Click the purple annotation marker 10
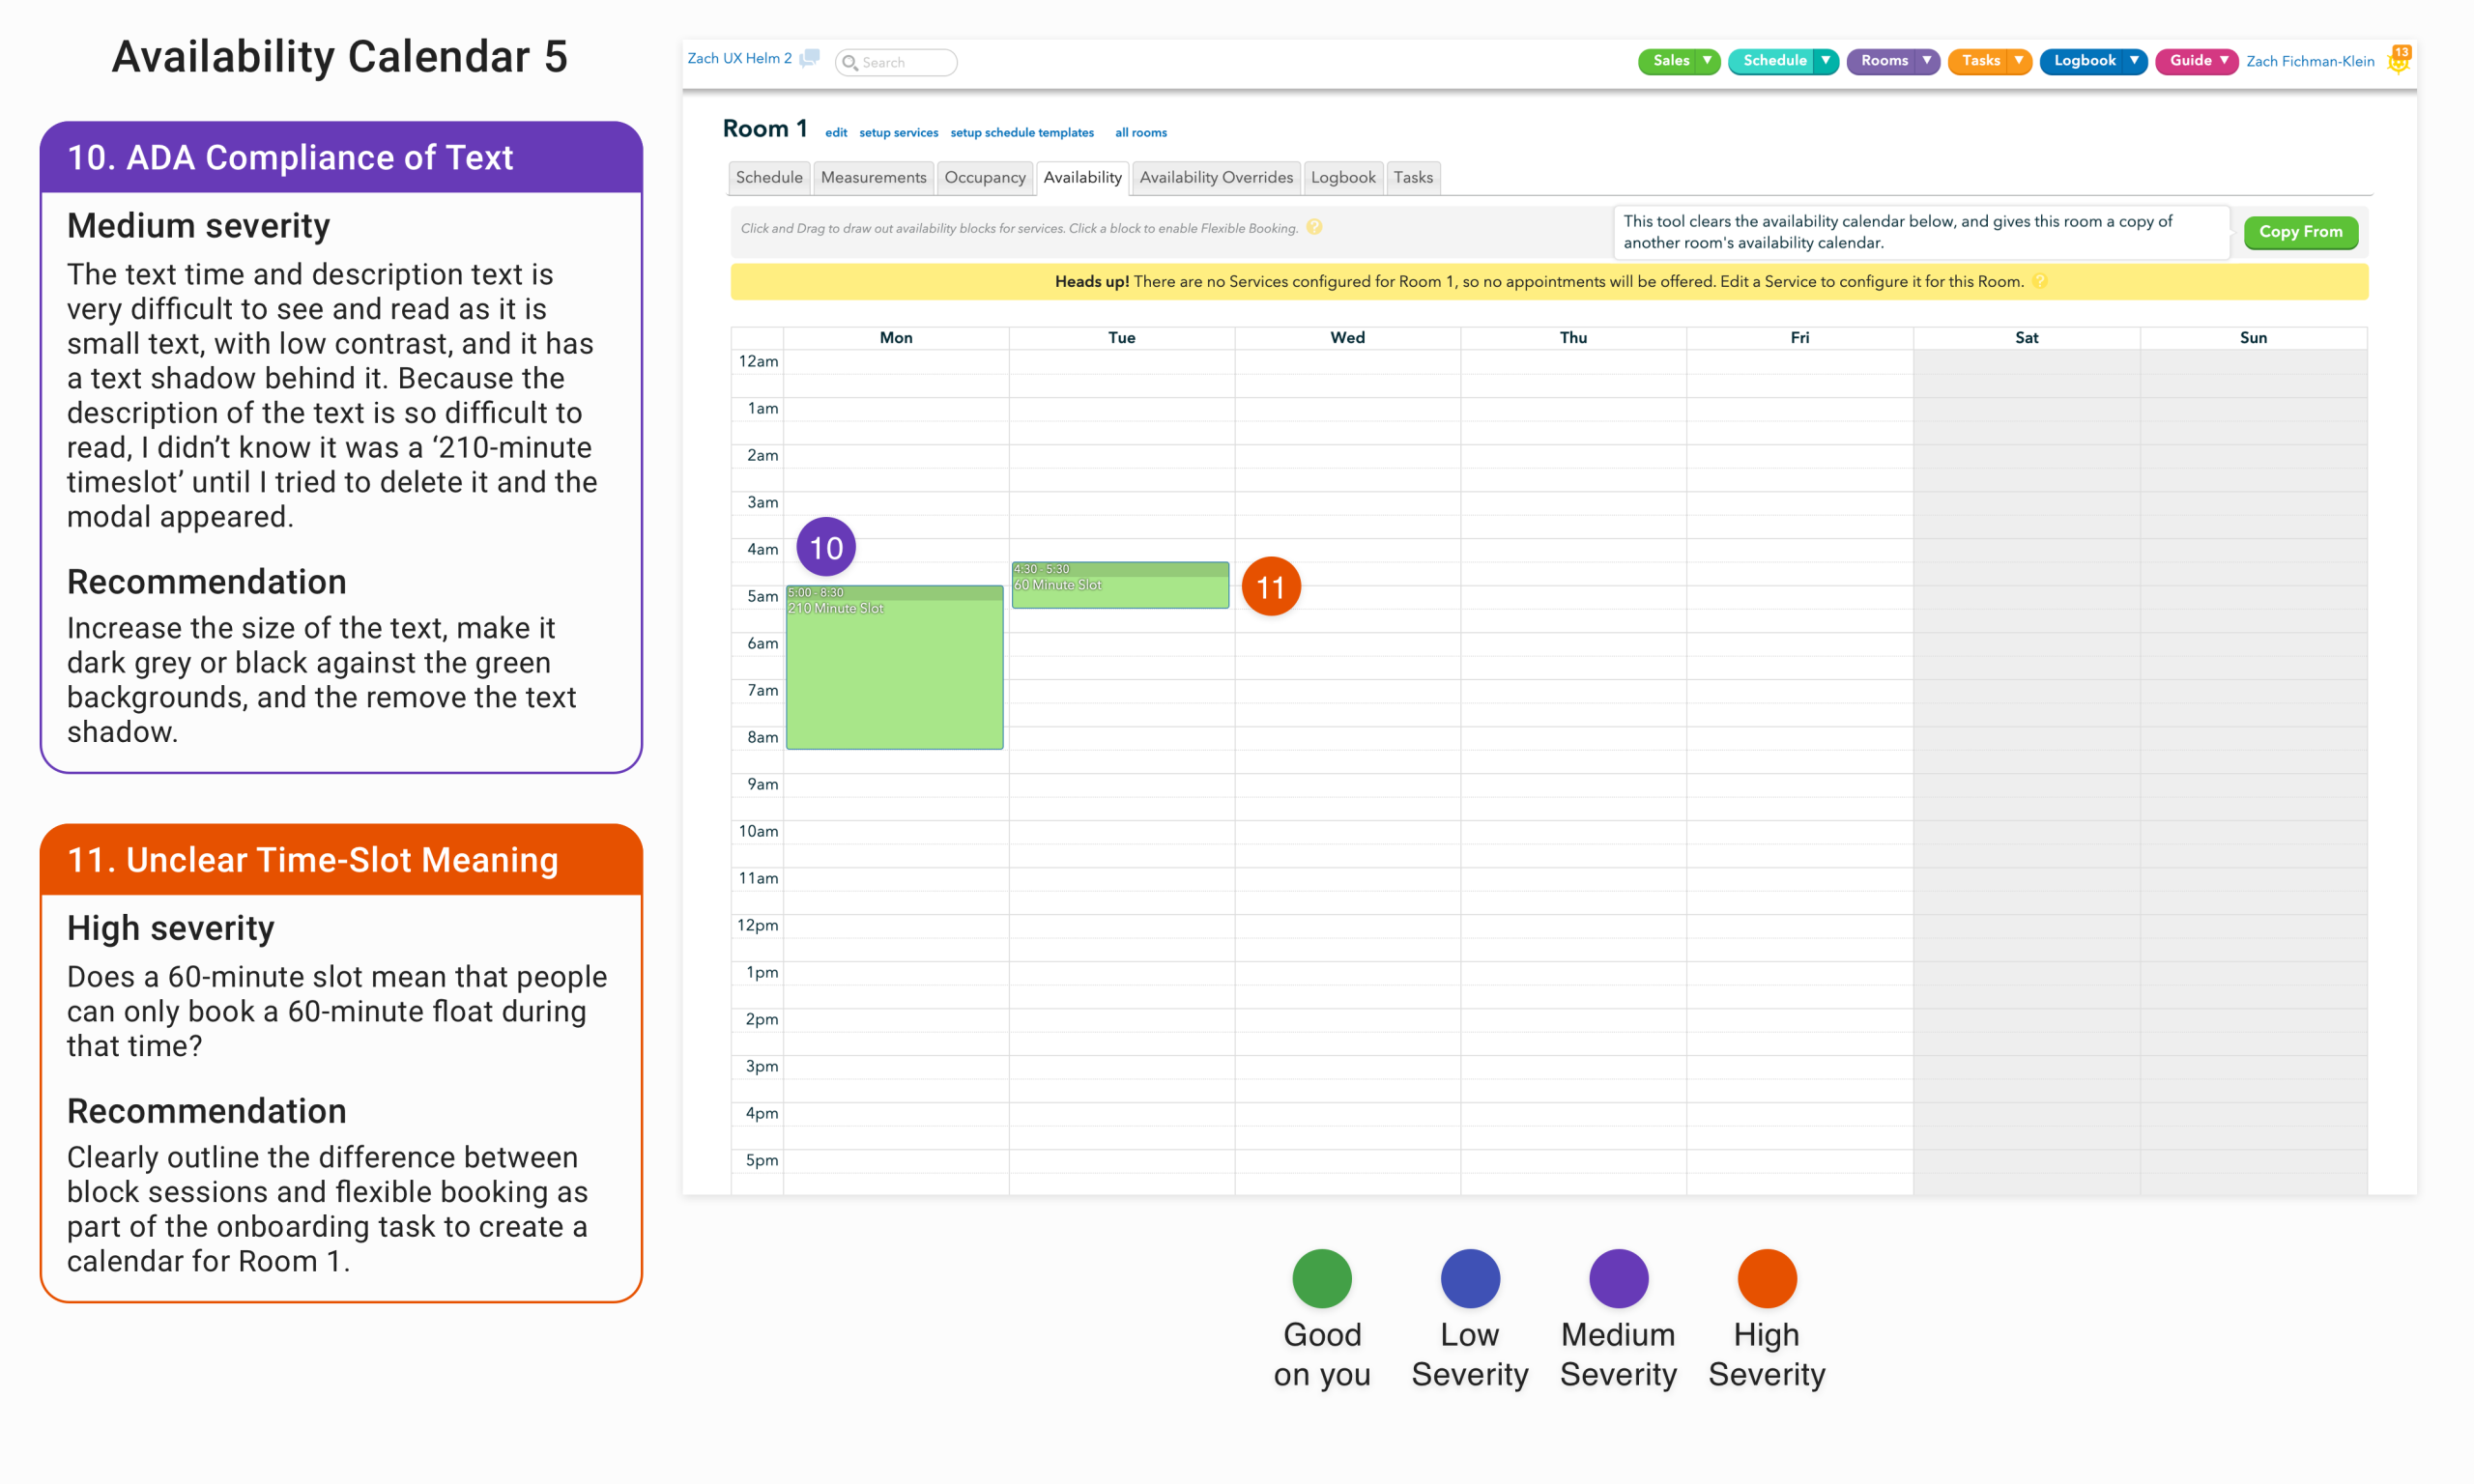Viewport: 2474px width, 1484px height. point(826,547)
